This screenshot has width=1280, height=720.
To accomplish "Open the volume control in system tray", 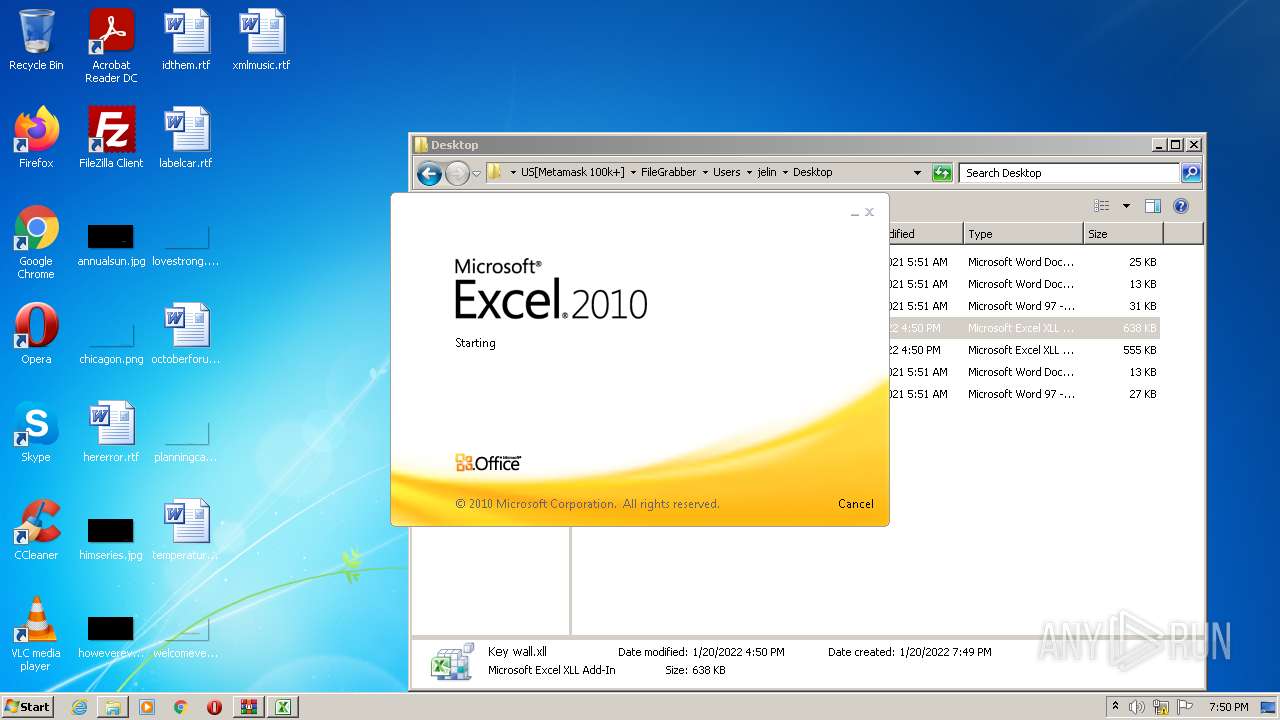I will pyautogui.click(x=1137, y=707).
